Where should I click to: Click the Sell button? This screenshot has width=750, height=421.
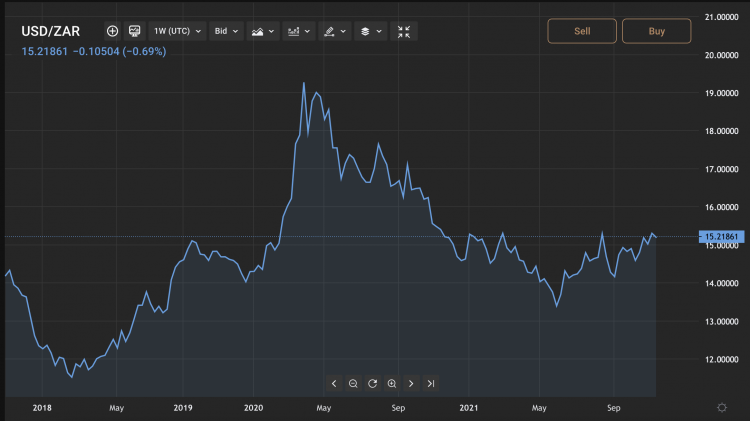point(582,31)
